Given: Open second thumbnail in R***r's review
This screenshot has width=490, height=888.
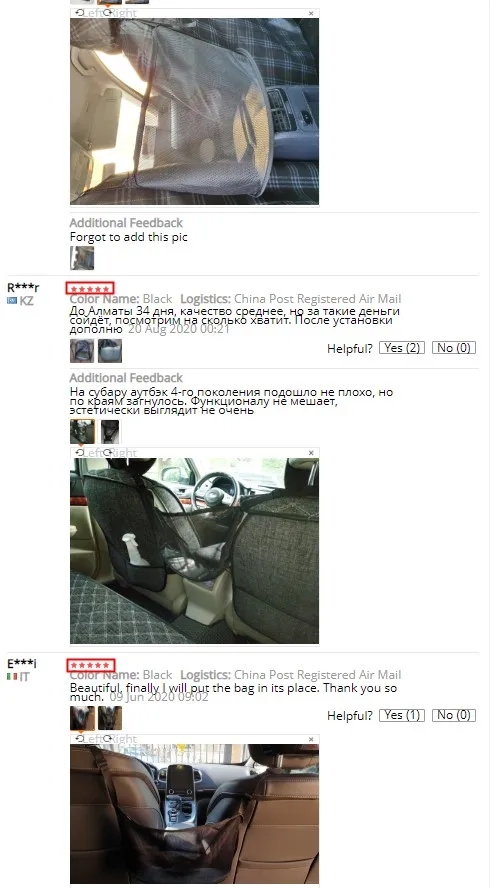Looking at the screenshot, I should 110,351.
